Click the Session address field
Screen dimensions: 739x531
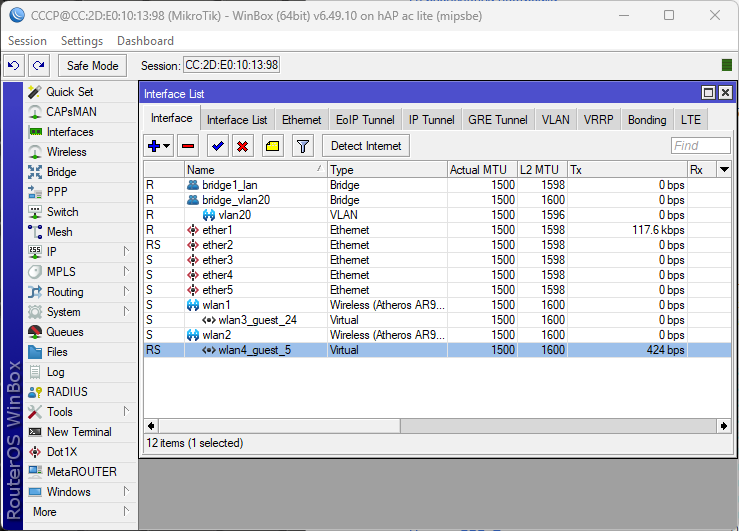coord(231,65)
